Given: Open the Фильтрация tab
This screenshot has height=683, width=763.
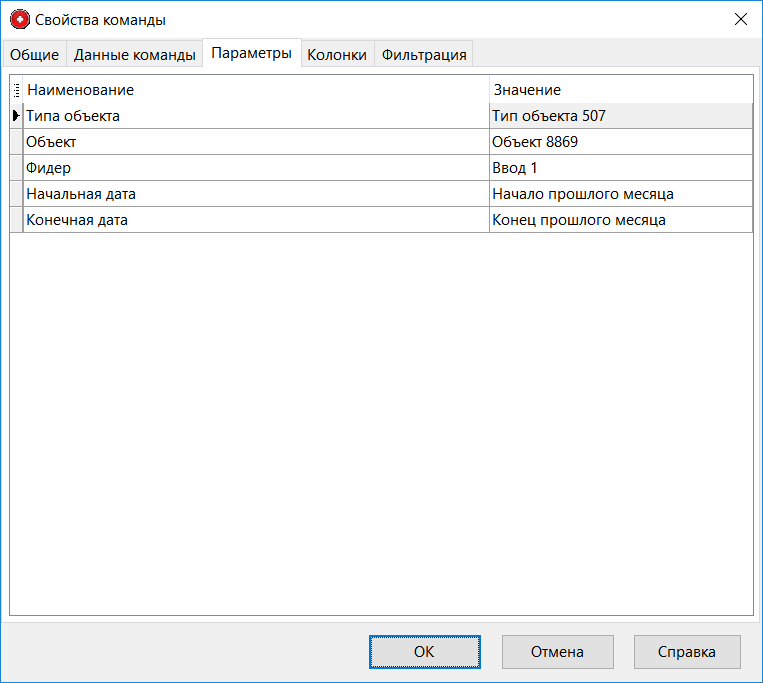Looking at the screenshot, I should click(424, 55).
